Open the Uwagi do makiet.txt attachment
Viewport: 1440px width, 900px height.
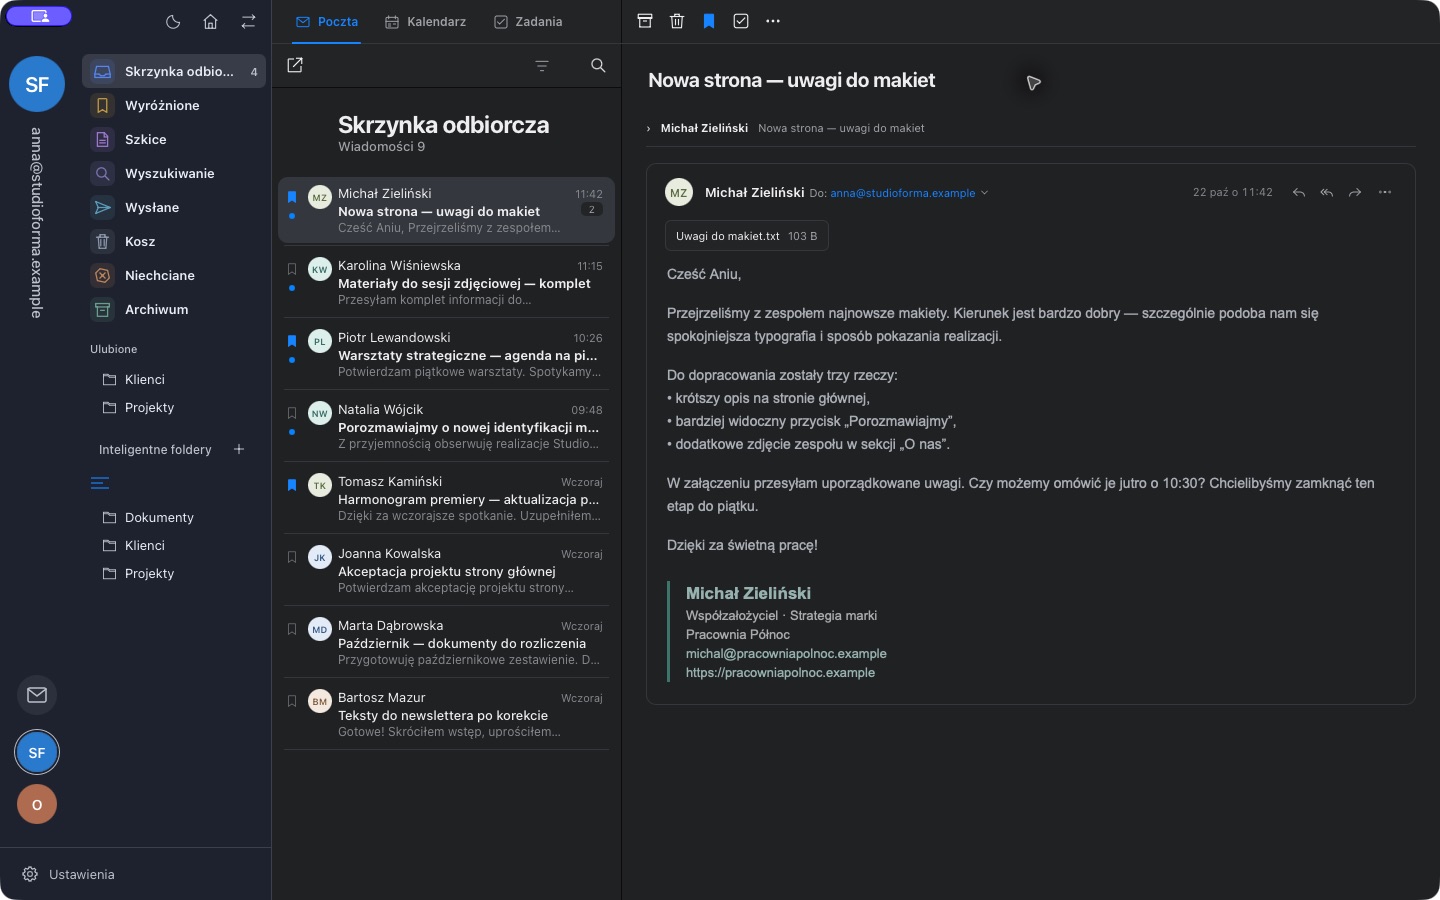pyautogui.click(x=746, y=236)
